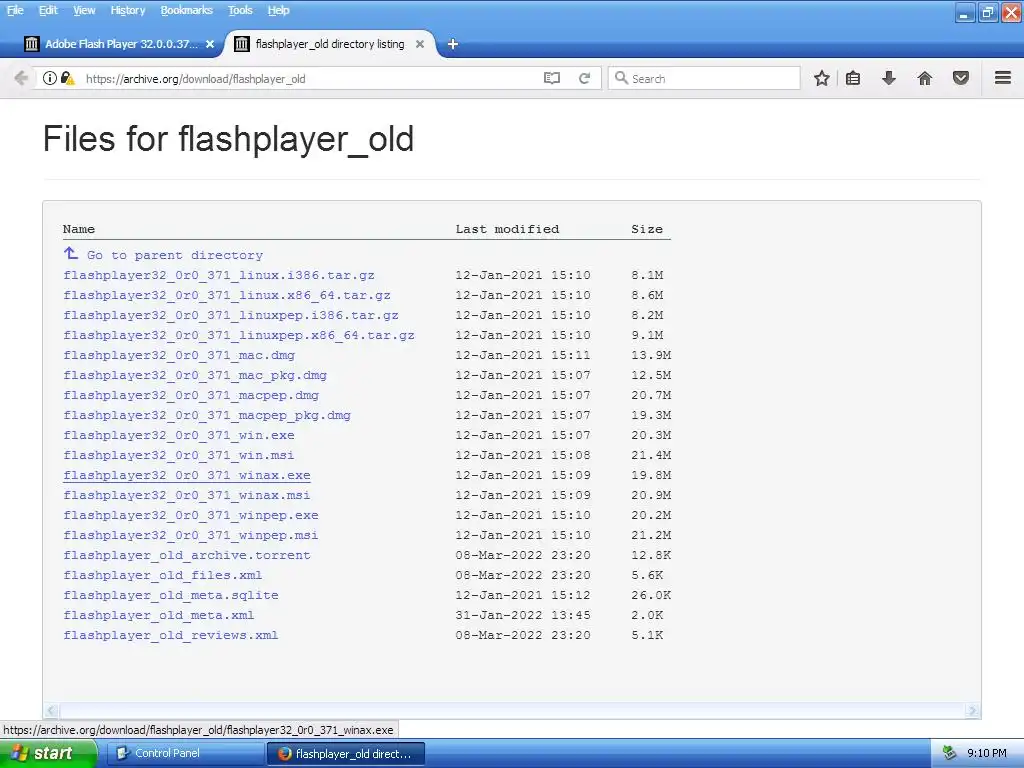The image size is (1024, 768).
Task: Open the Edit menu
Action: point(48,10)
